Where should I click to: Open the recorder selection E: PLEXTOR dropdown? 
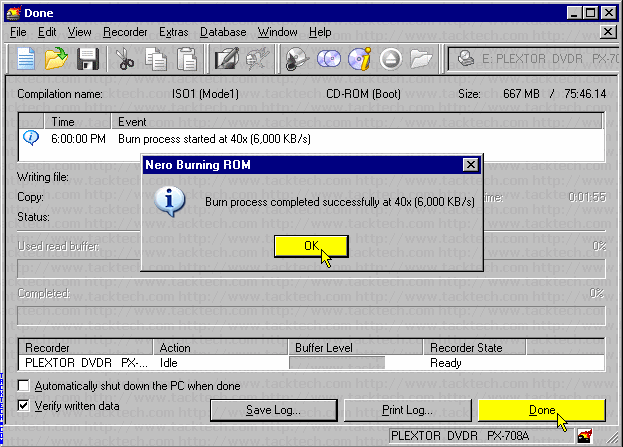point(532,59)
